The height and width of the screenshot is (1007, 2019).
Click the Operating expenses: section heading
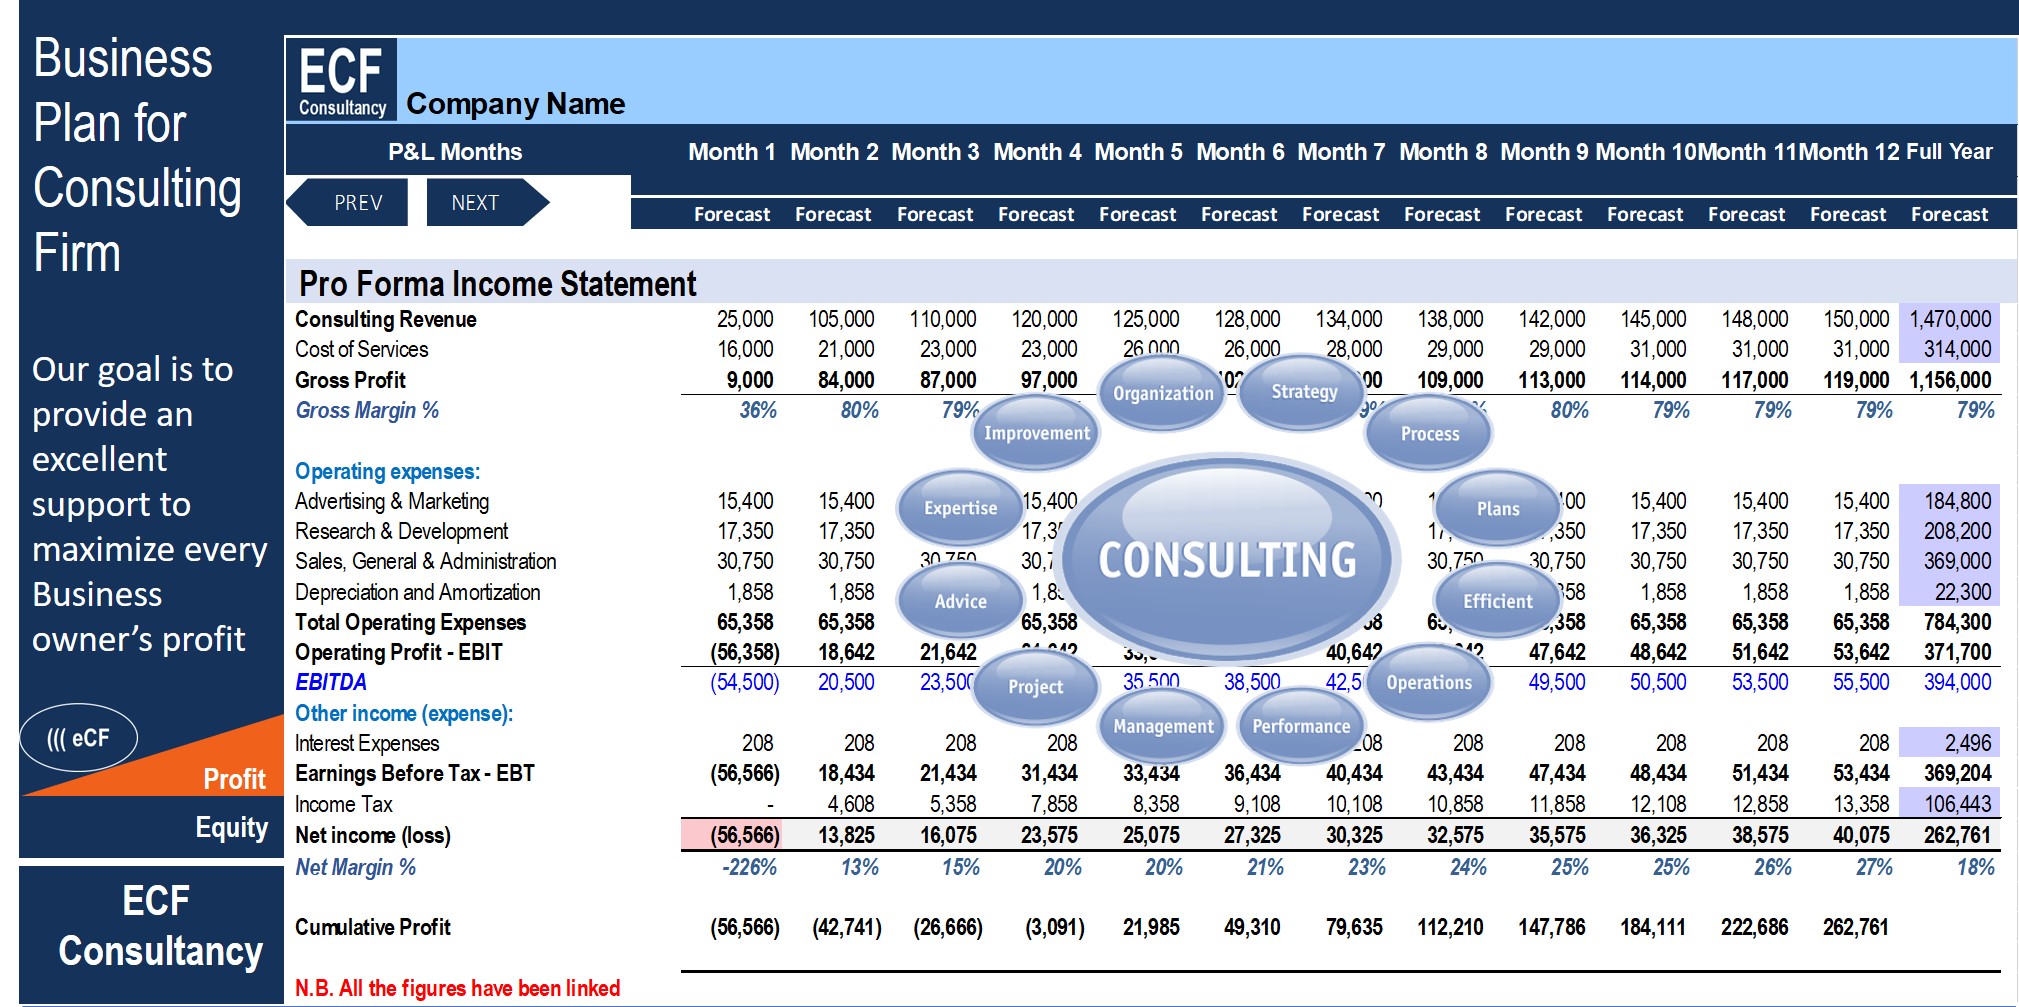pos(387,471)
